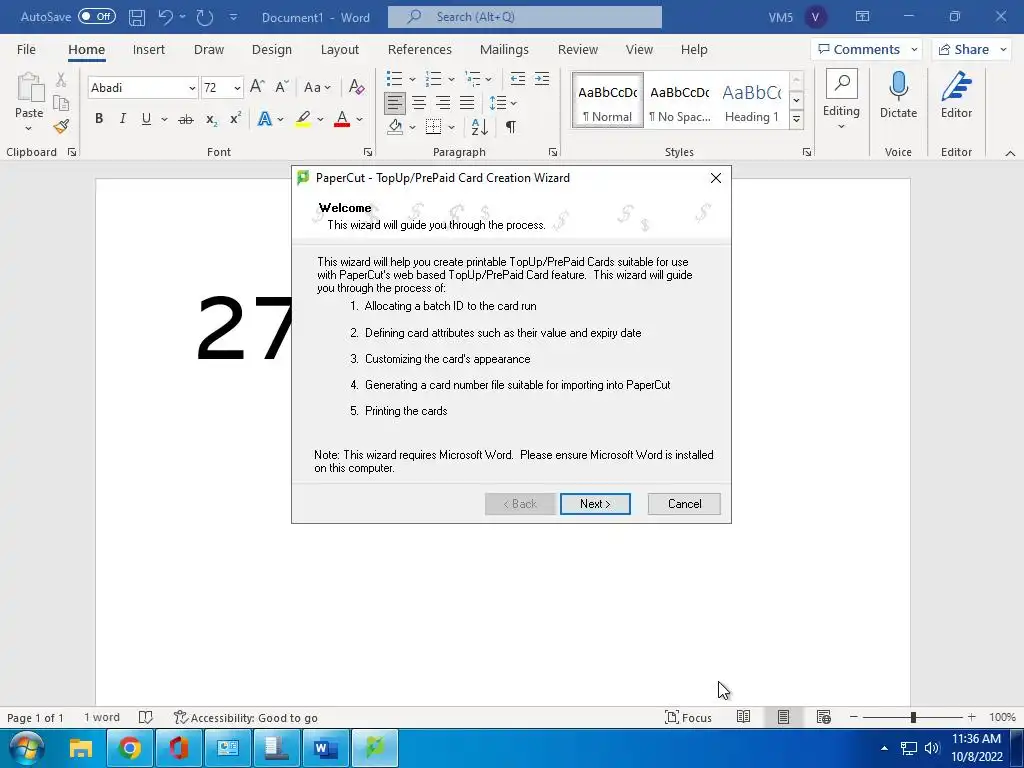Open the Accessibility checker status
The height and width of the screenshot is (768, 1024).
(x=246, y=718)
